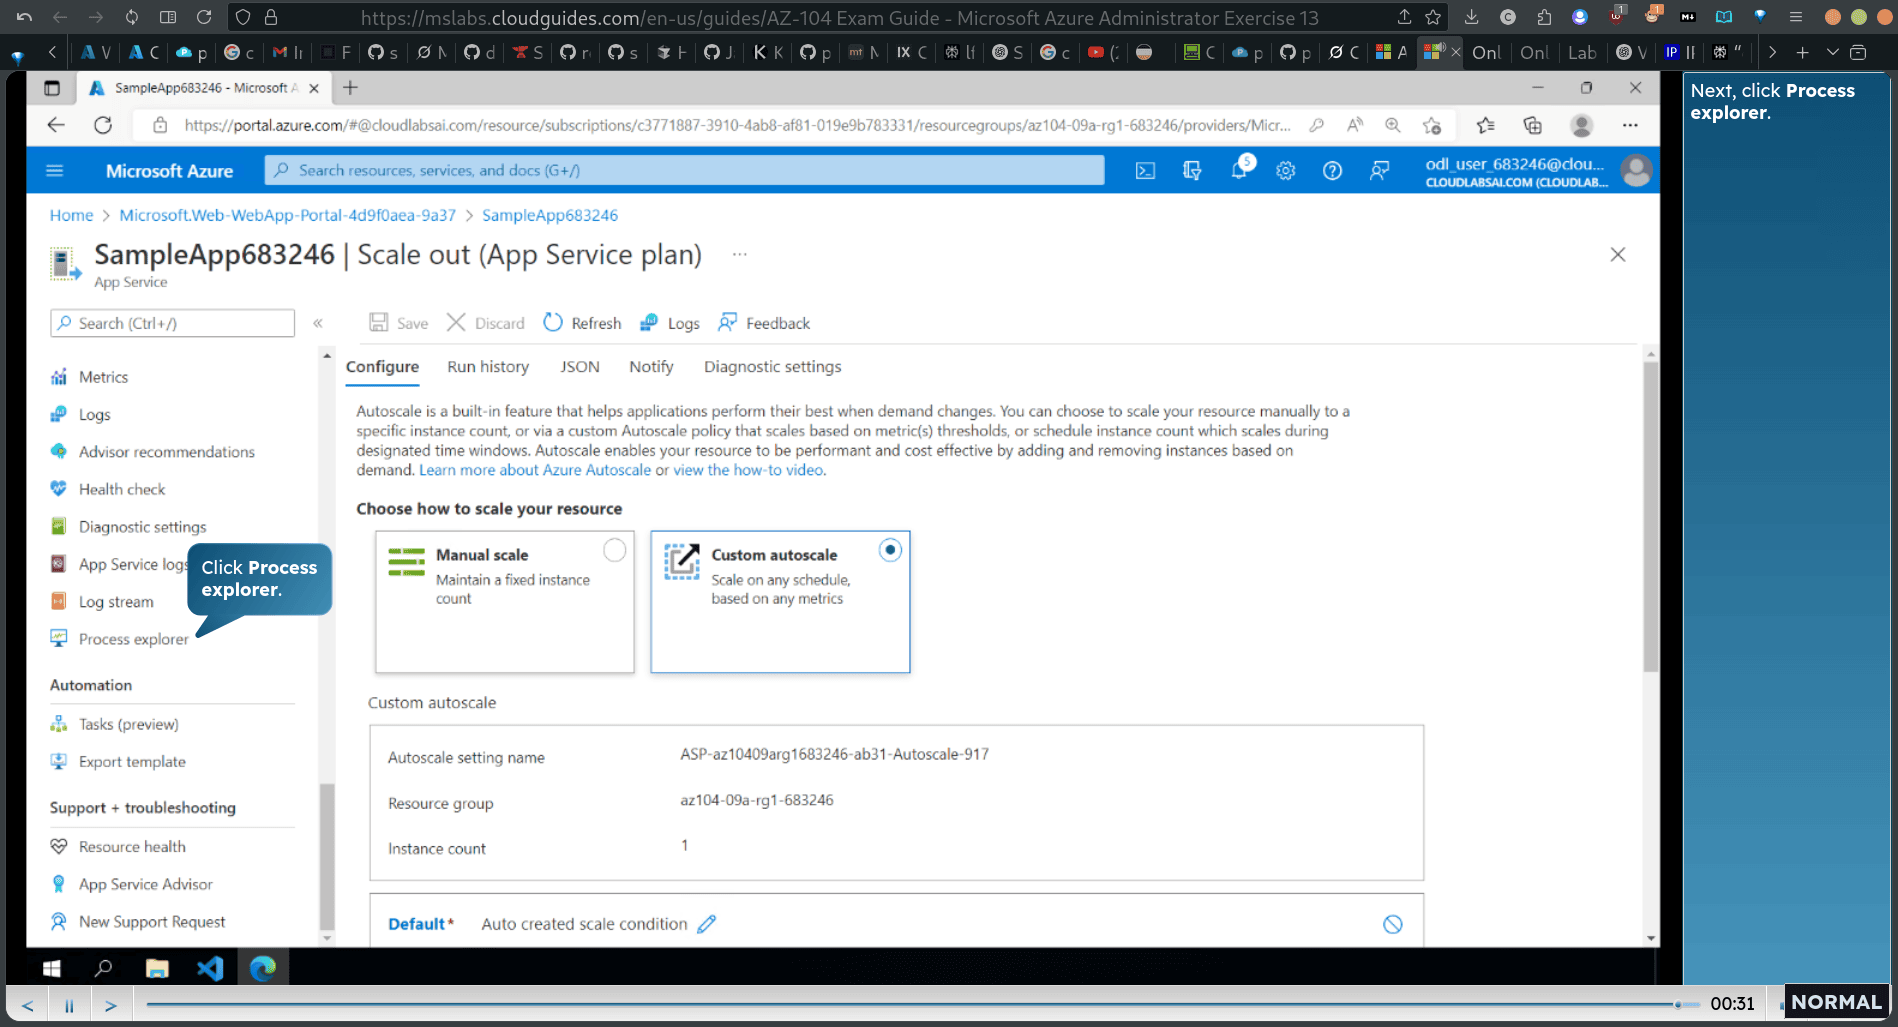The height and width of the screenshot is (1027, 1898).
Task: Switch to the Notify tab
Action: [x=651, y=367]
